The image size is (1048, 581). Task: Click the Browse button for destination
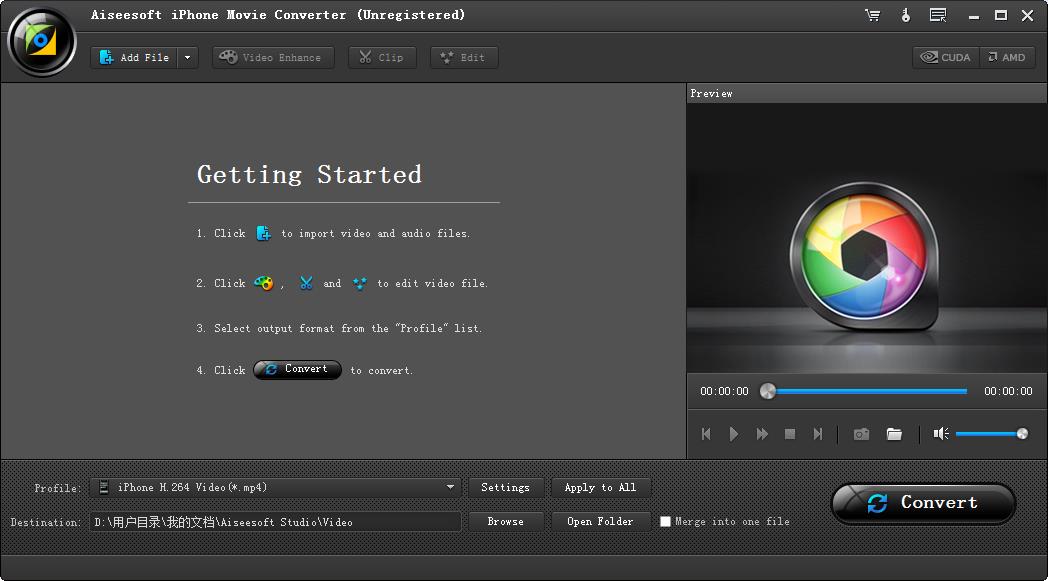(x=505, y=521)
